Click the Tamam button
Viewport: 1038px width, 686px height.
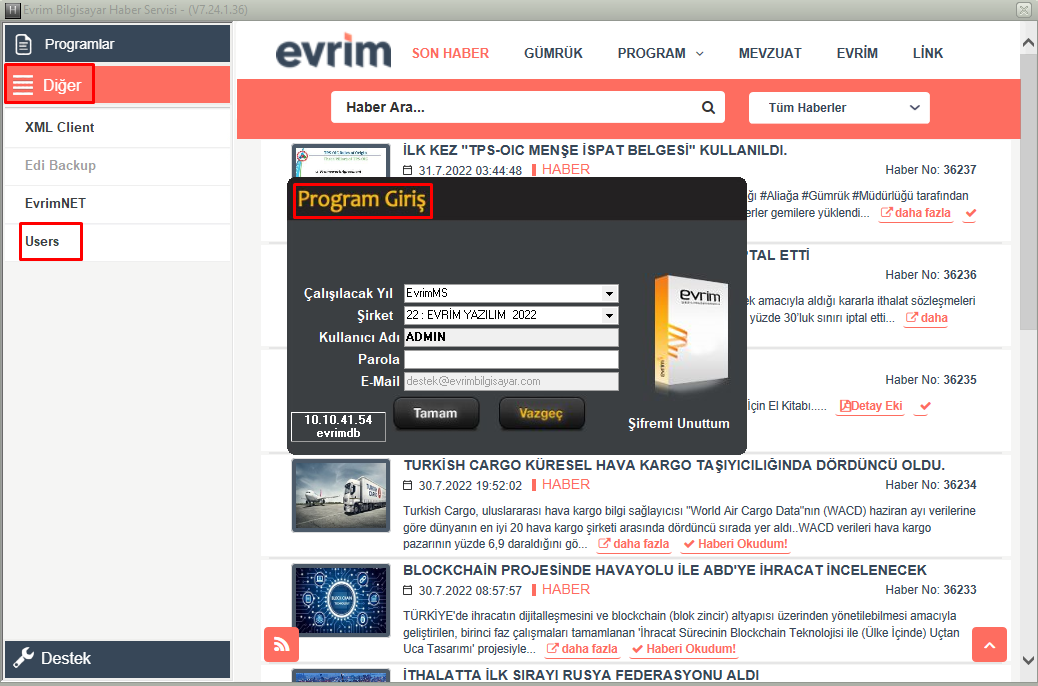[436, 413]
